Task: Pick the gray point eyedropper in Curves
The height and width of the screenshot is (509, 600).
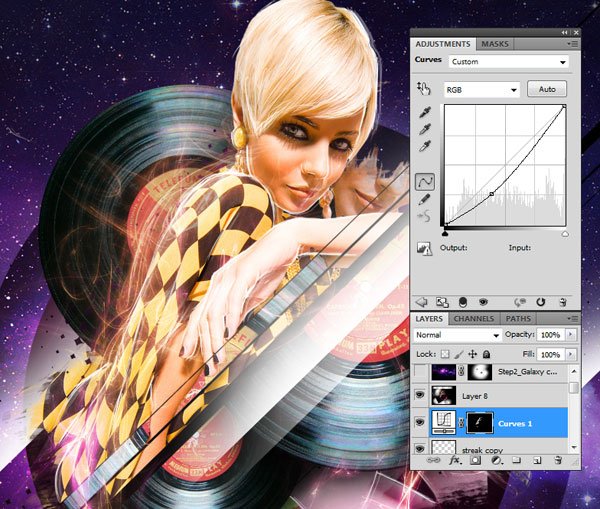Action: [425, 129]
